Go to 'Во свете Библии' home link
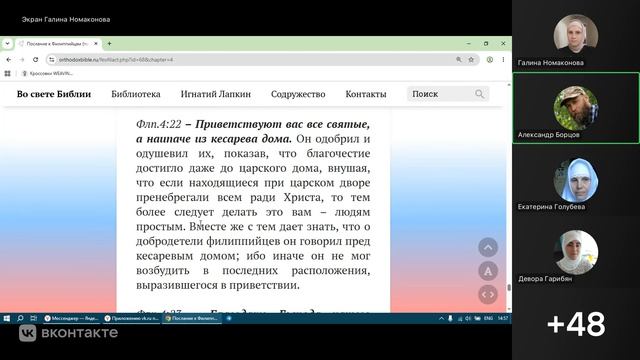This screenshot has width=640, height=360. tap(54, 94)
